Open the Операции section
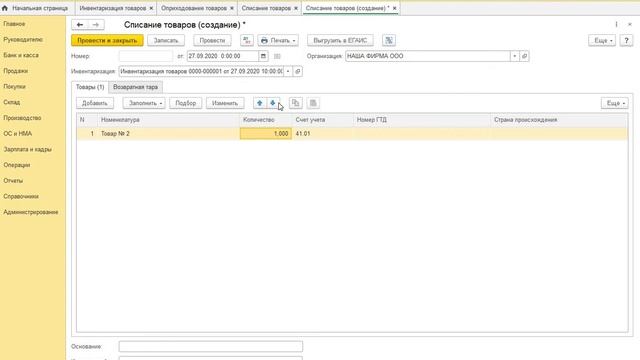640x360 pixels. tap(17, 165)
